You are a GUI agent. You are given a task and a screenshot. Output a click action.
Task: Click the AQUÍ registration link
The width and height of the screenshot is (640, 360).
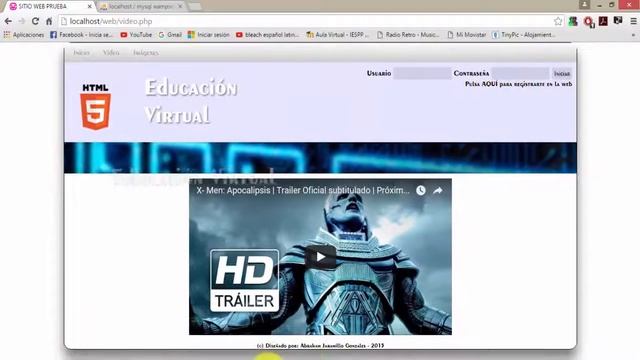click(490, 84)
